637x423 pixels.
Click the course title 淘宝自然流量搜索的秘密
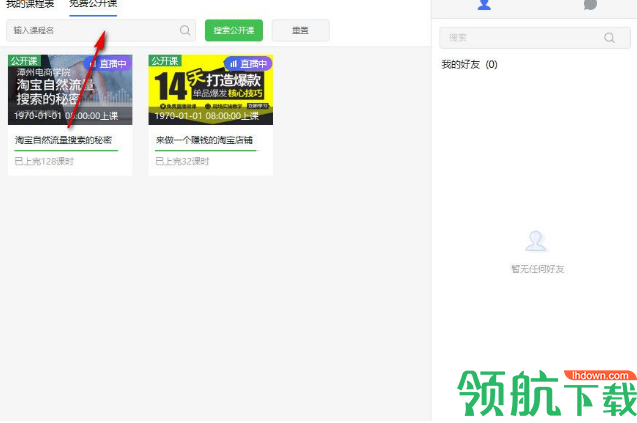coord(63,140)
